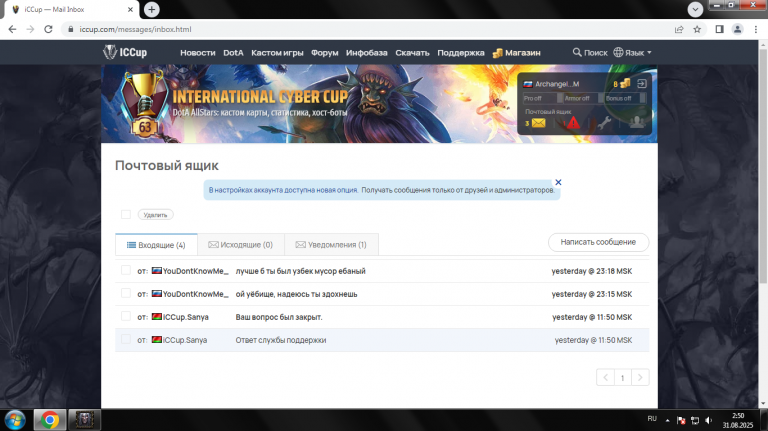Switch to the Уведомления (1) tab
The image size is (768, 431).
331,244
